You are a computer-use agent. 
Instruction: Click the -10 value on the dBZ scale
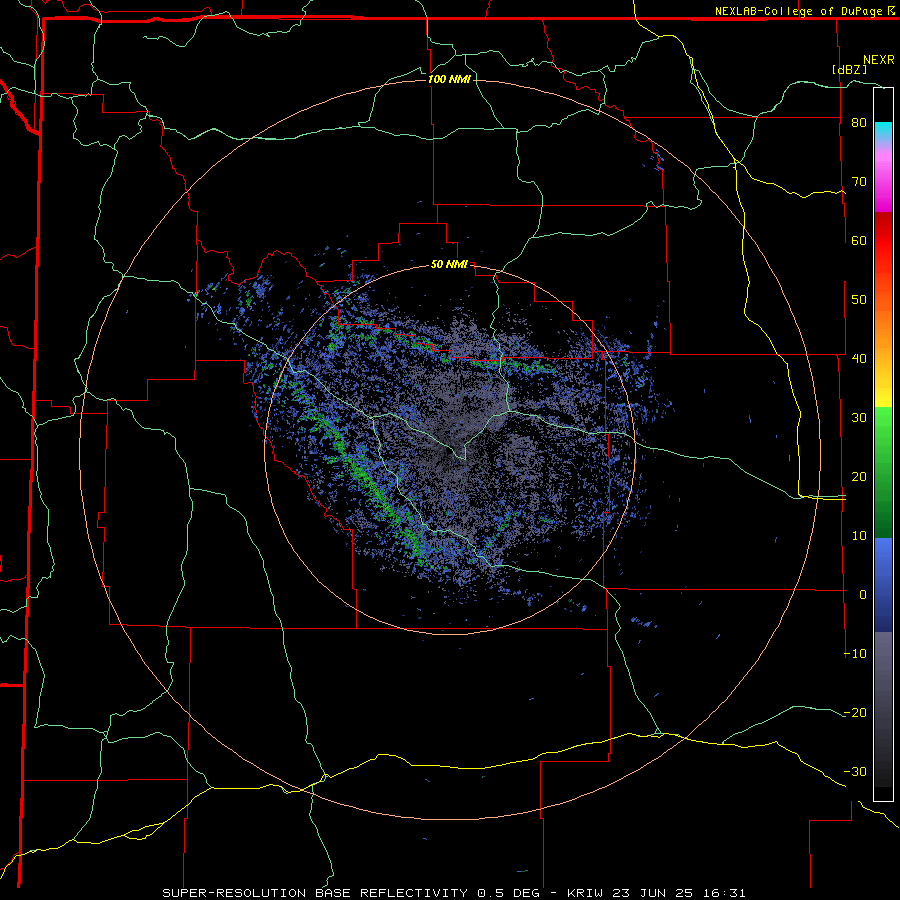point(855,654)
